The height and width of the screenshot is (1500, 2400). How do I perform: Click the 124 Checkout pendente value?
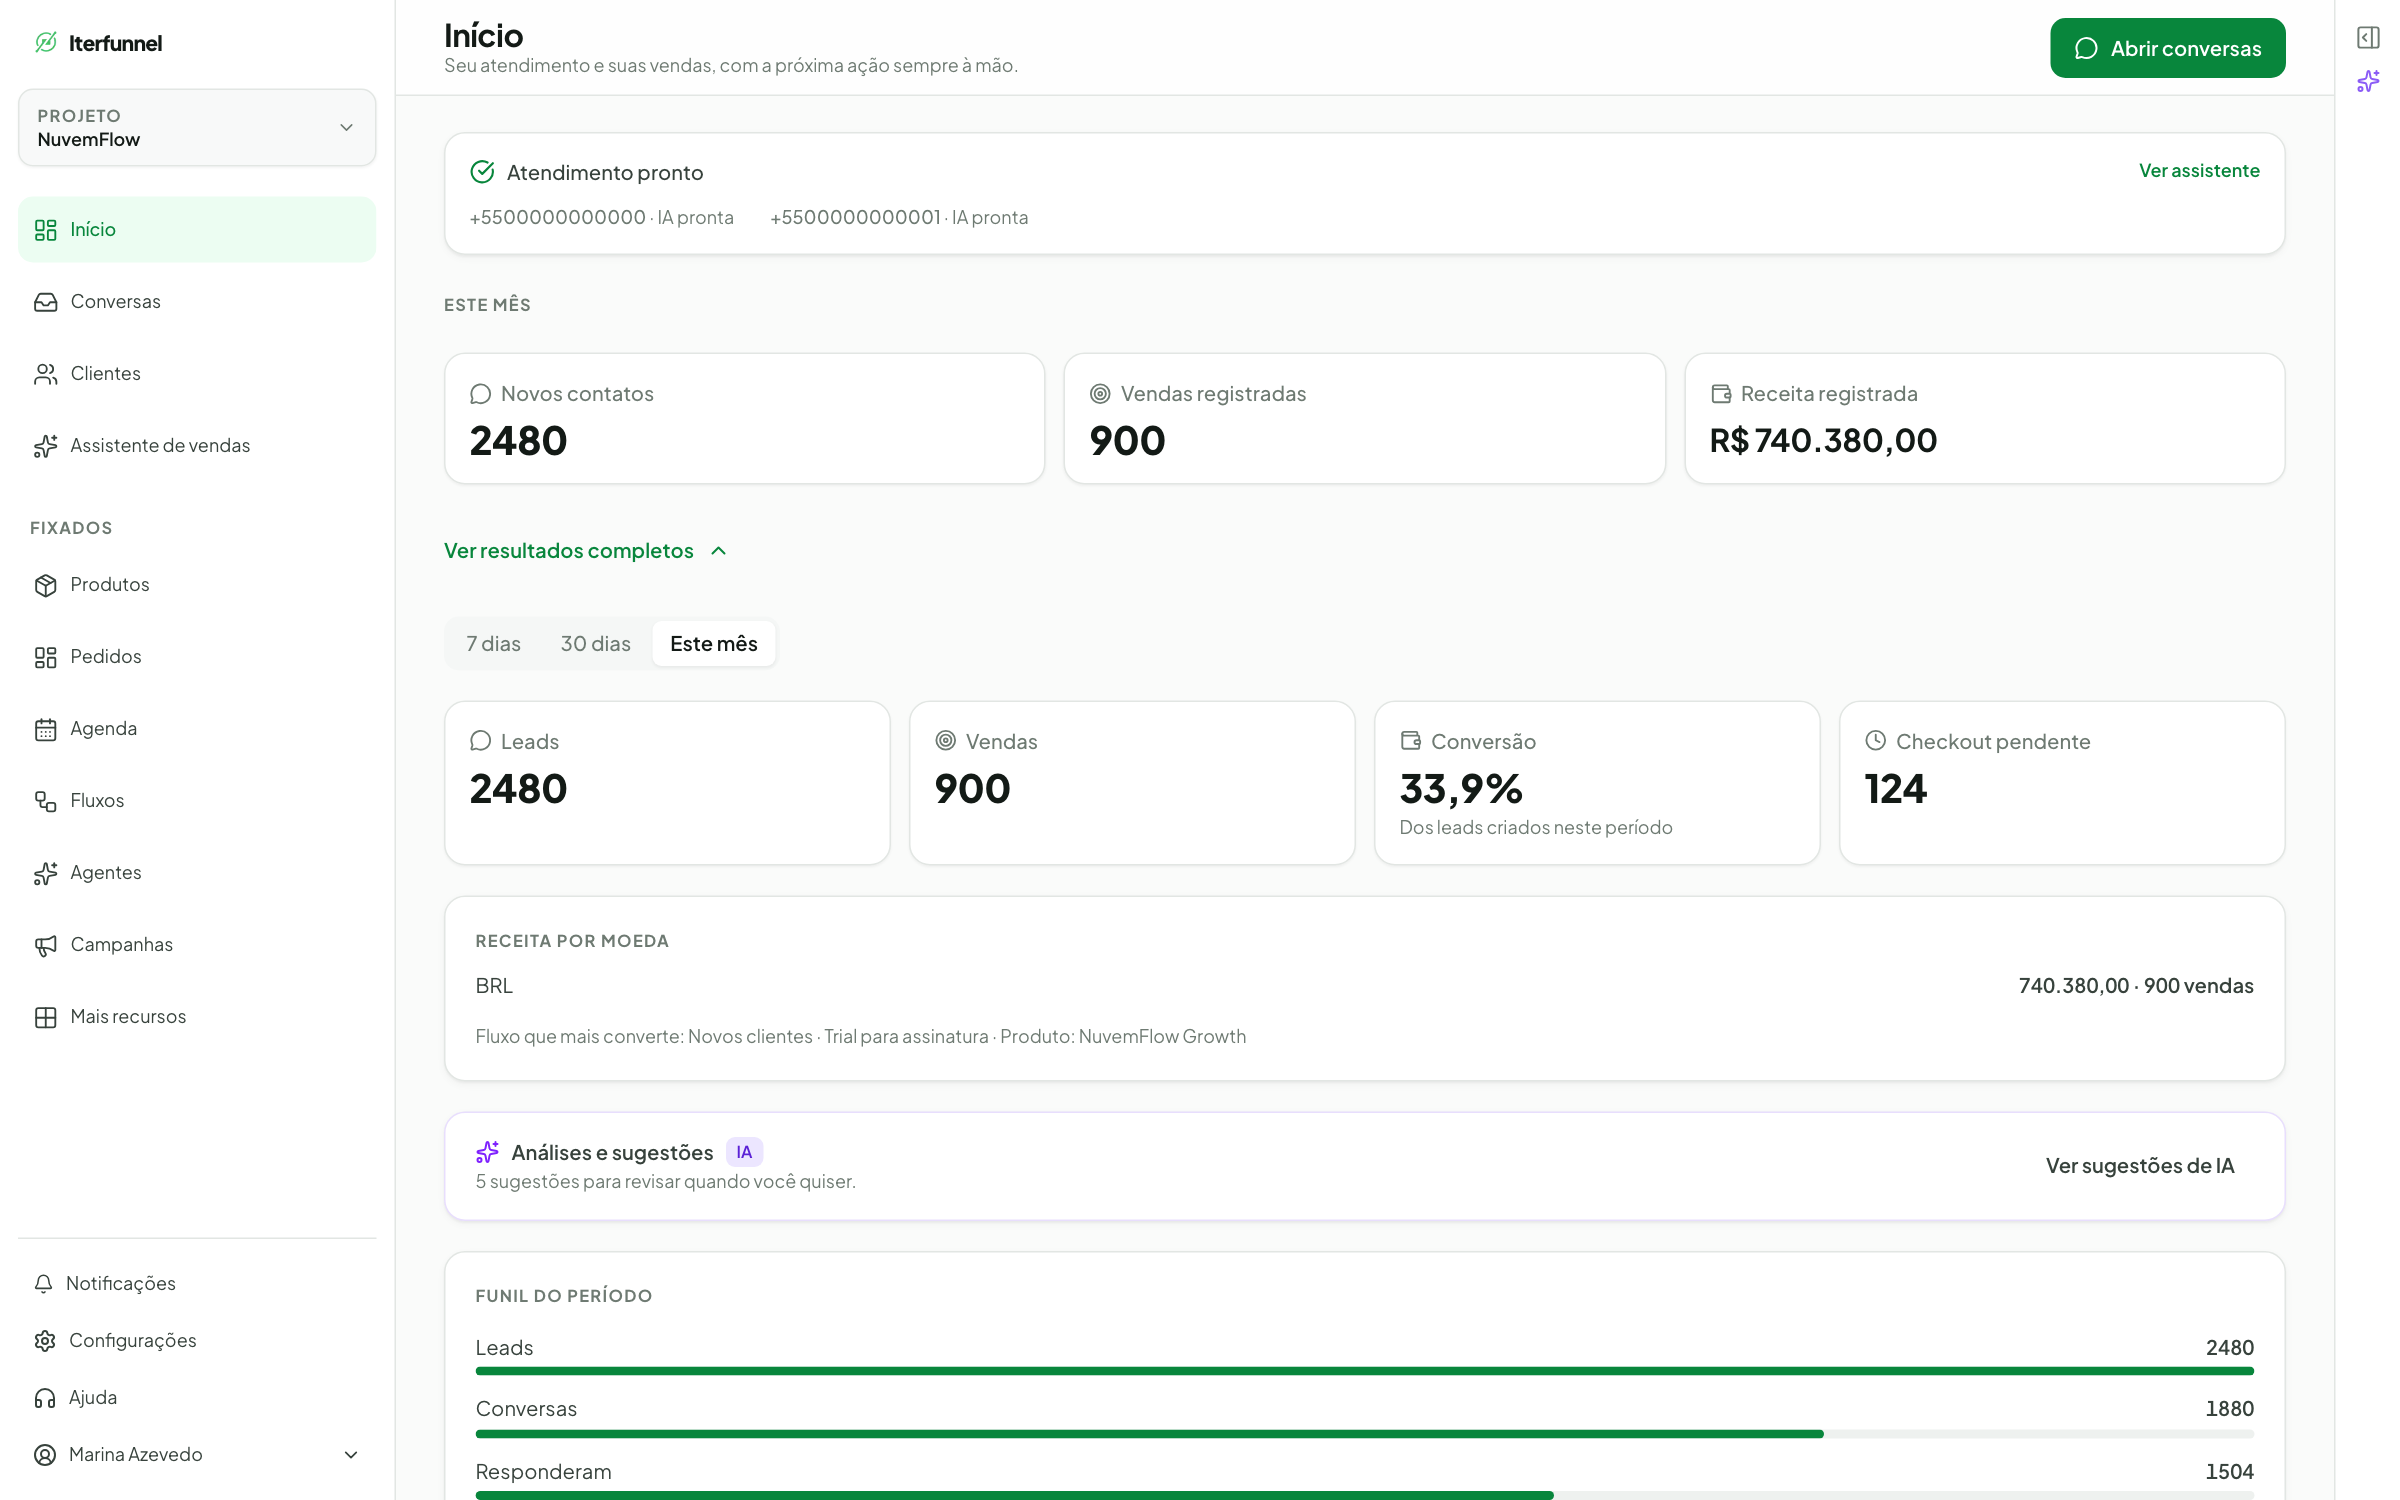coord(1895,789)
